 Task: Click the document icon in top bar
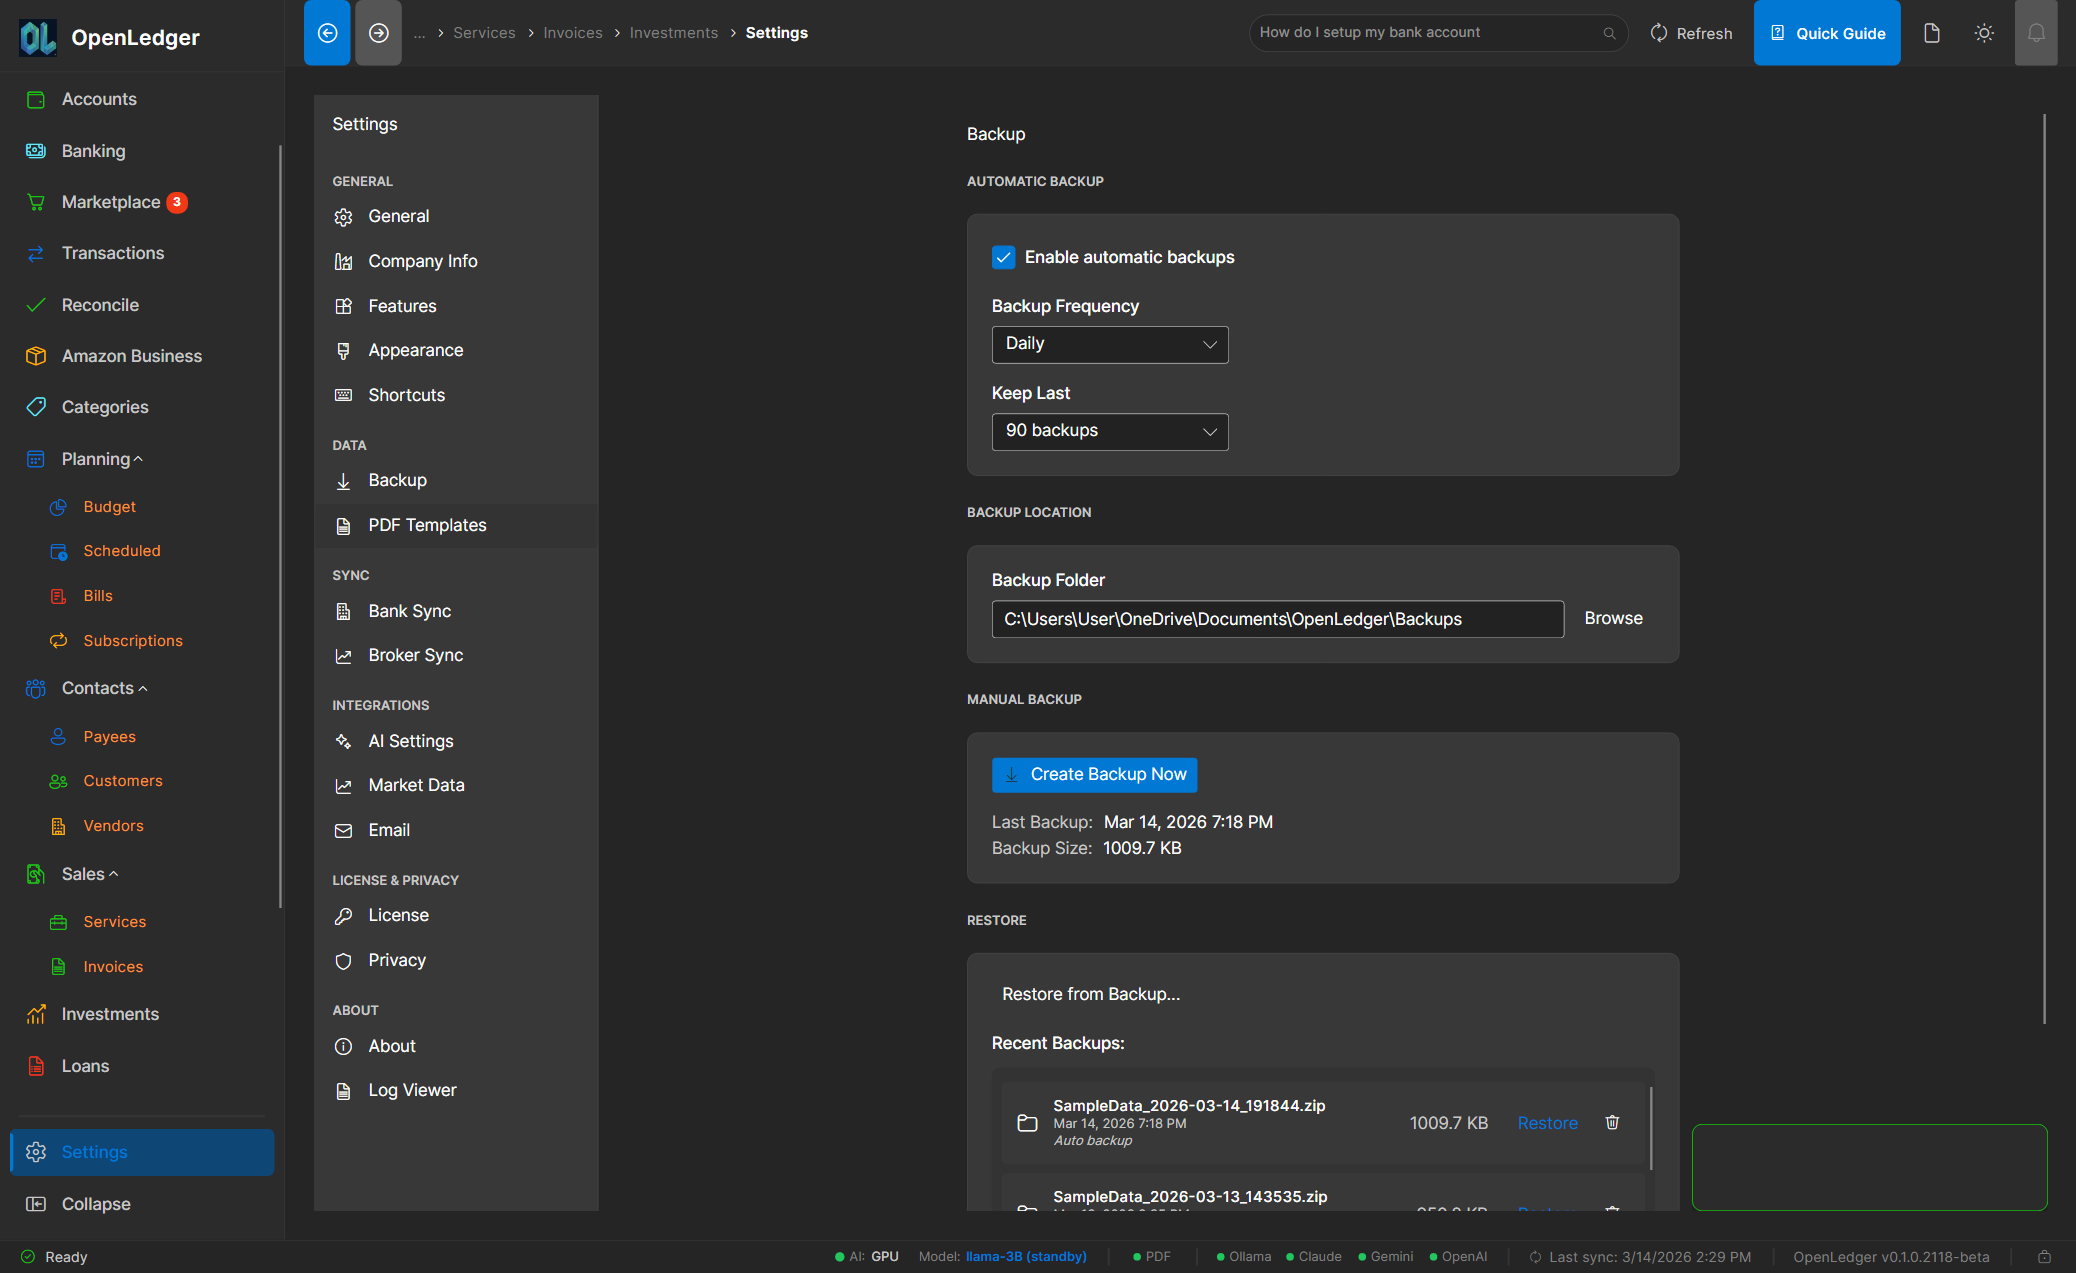pyautogui.click(x=1932, y=32)
